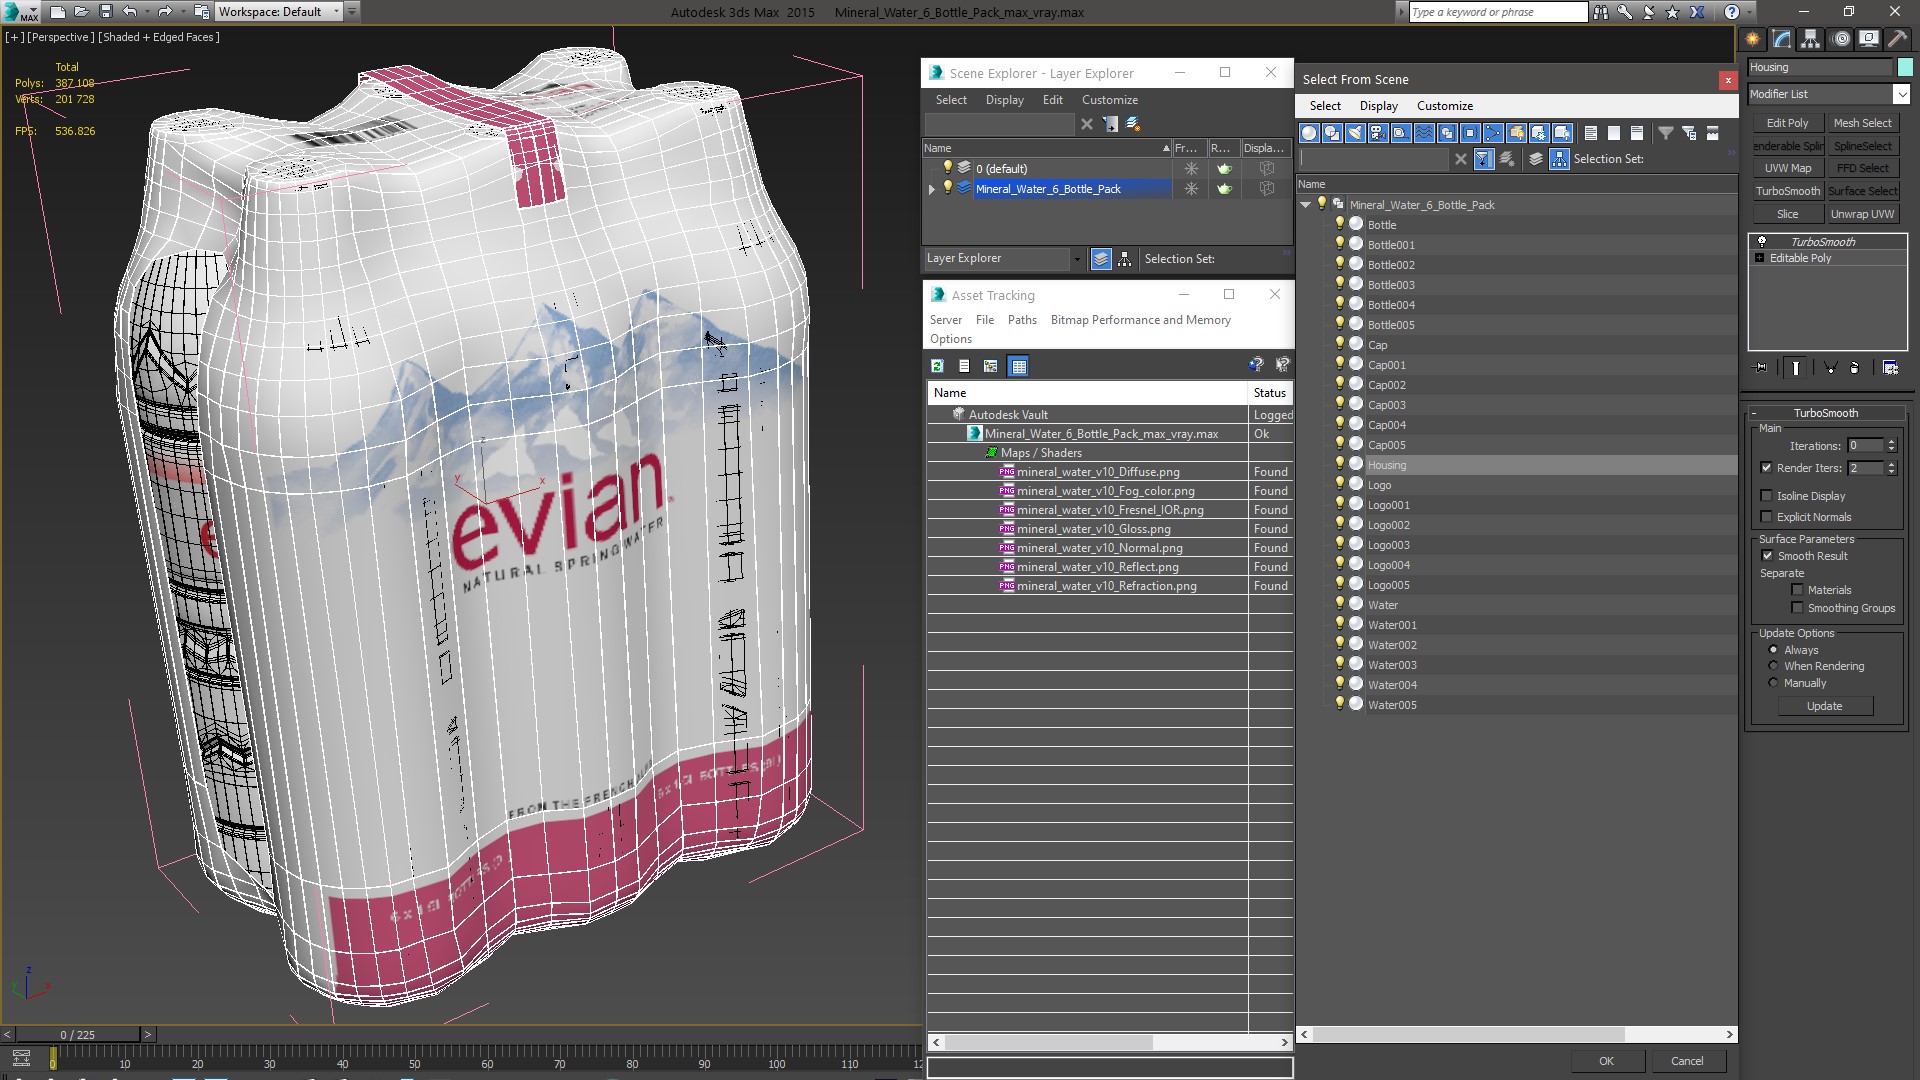Open the Hierarchy panel tab
The width and height of the screenshot is (1920, 1080).
1811,39
